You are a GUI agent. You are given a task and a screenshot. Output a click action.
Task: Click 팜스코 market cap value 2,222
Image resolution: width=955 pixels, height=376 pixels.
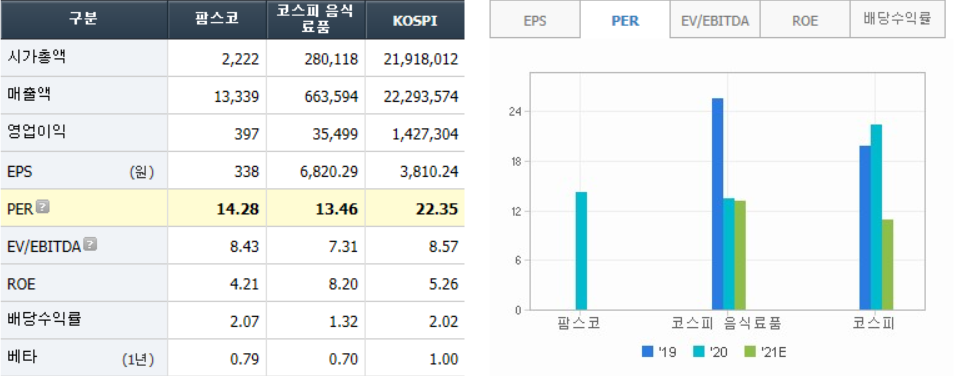[x=241, y=59]
